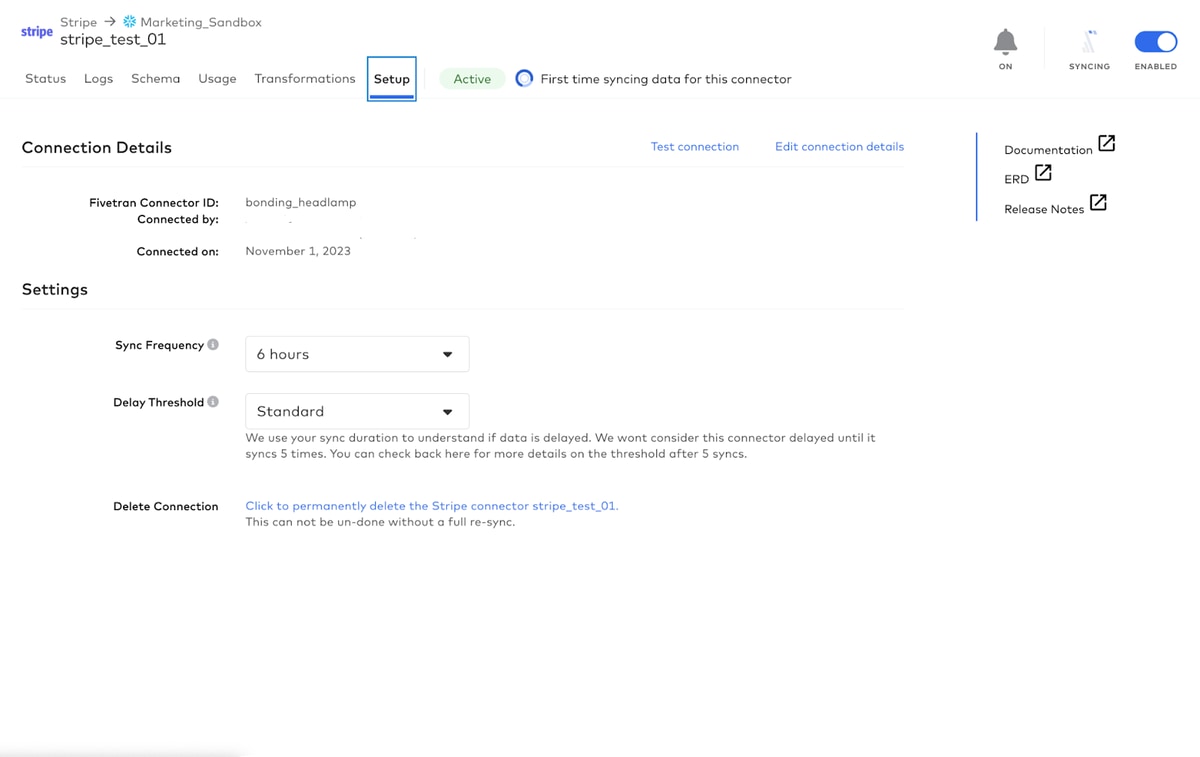This screenshot has height=757, width=1200.
Task: Open the ERD external link icon
Action: click(x=1043, y=172)
